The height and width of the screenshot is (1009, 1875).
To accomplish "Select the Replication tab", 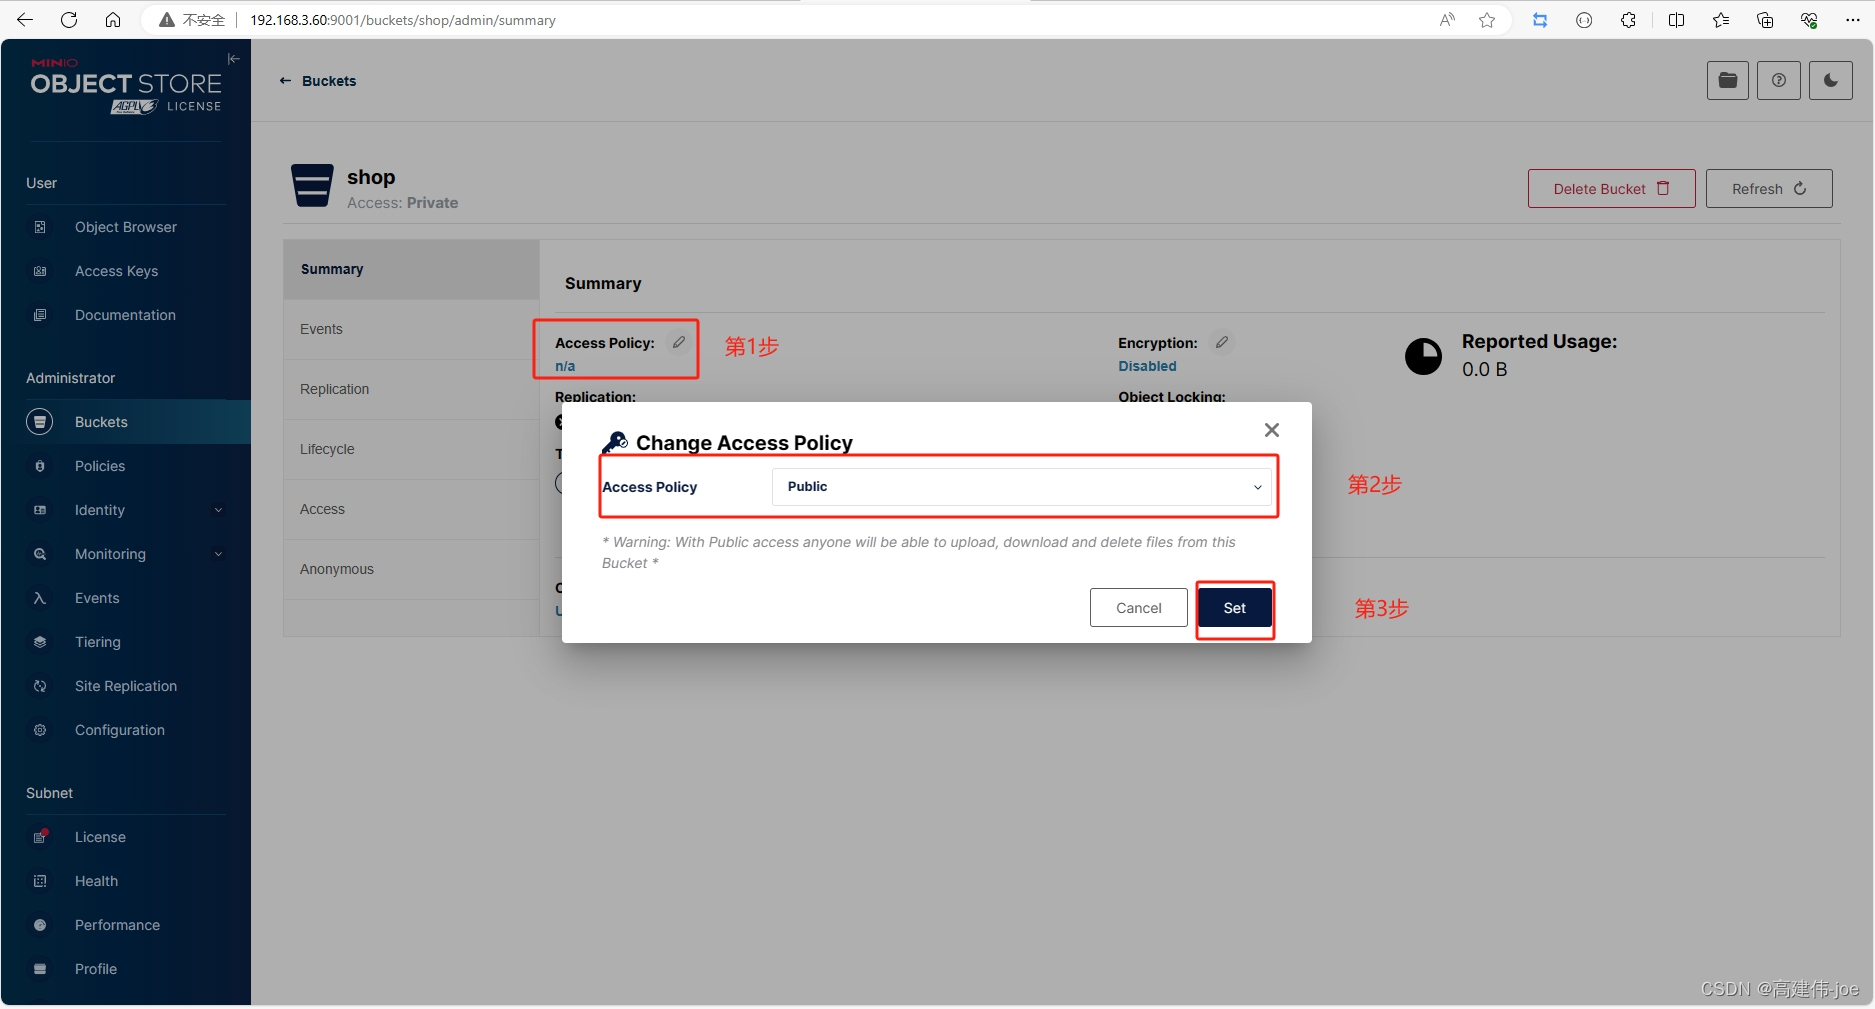I will pyautogui.click(x=411, y=389).
